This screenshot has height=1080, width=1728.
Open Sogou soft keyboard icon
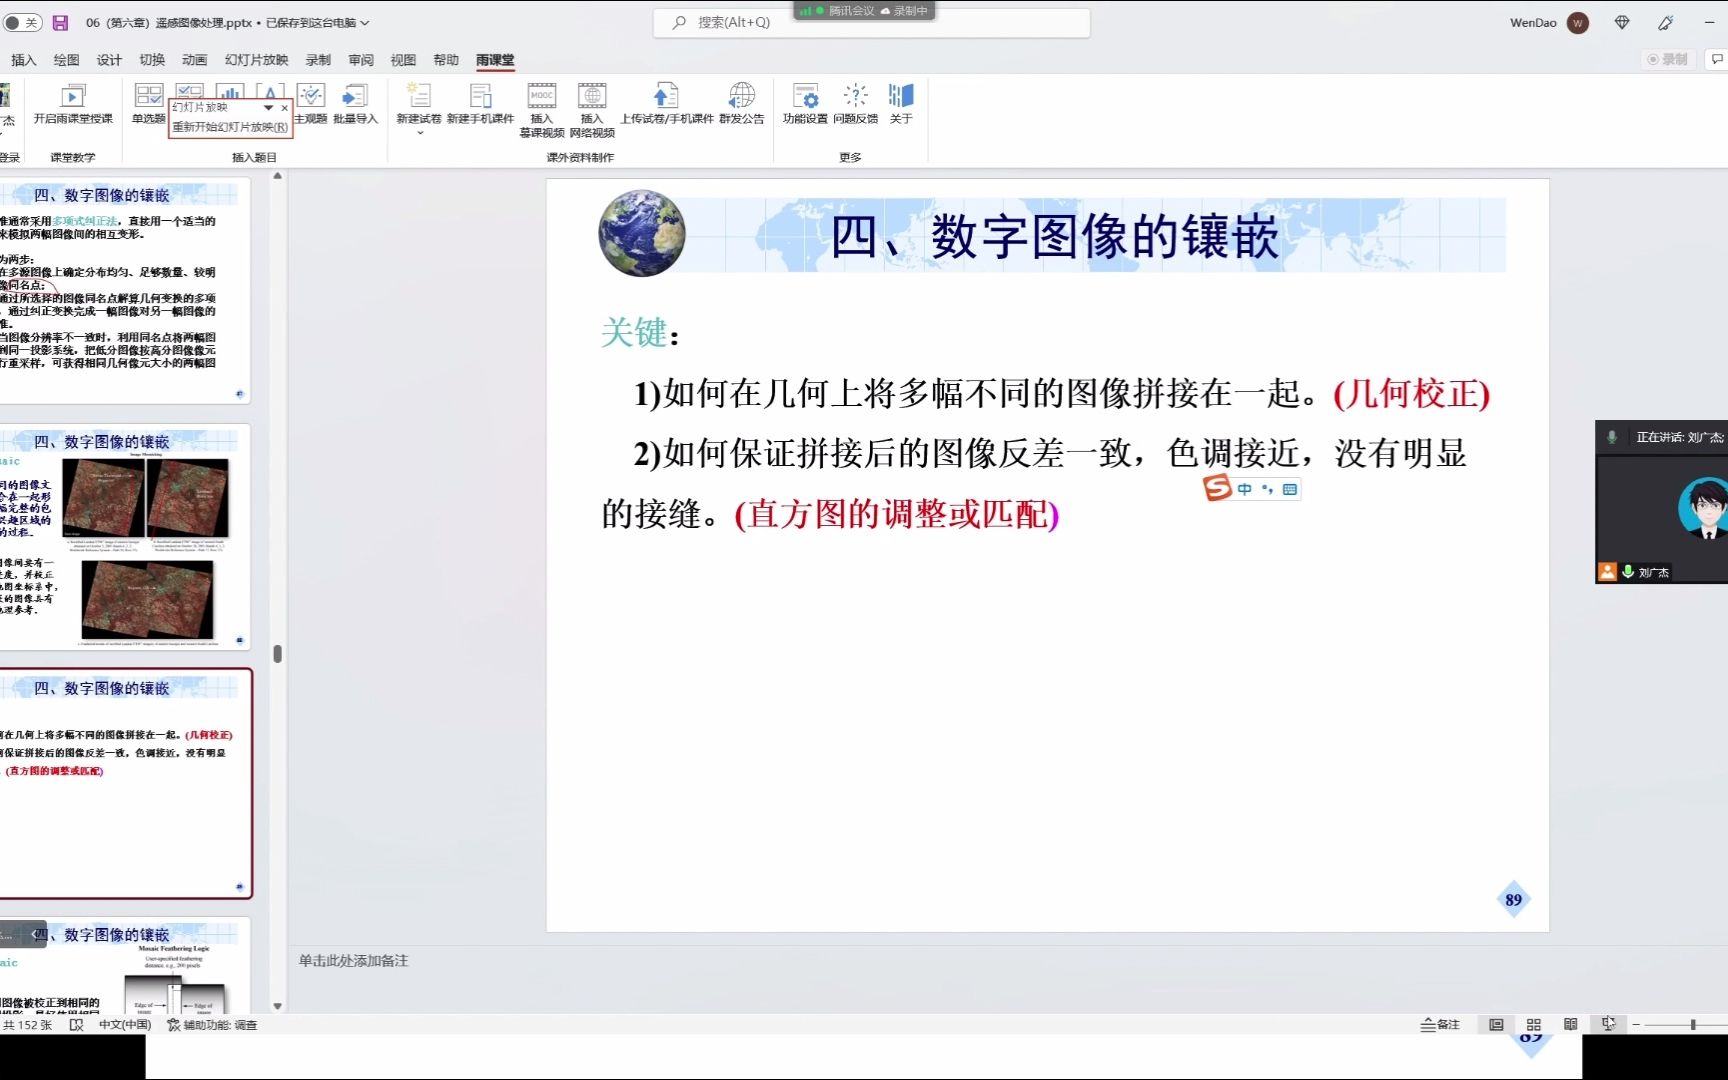tap(1289, 489)
